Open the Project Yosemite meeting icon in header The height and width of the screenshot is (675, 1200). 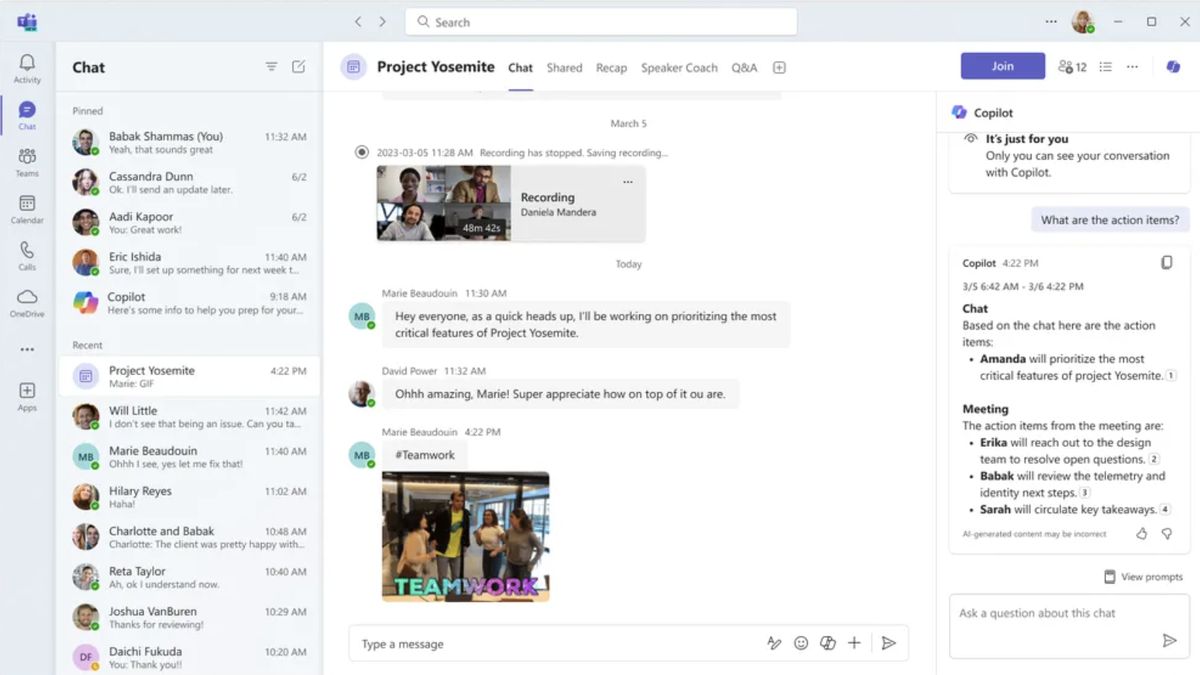pyautogui.click(x=353, y=67)
